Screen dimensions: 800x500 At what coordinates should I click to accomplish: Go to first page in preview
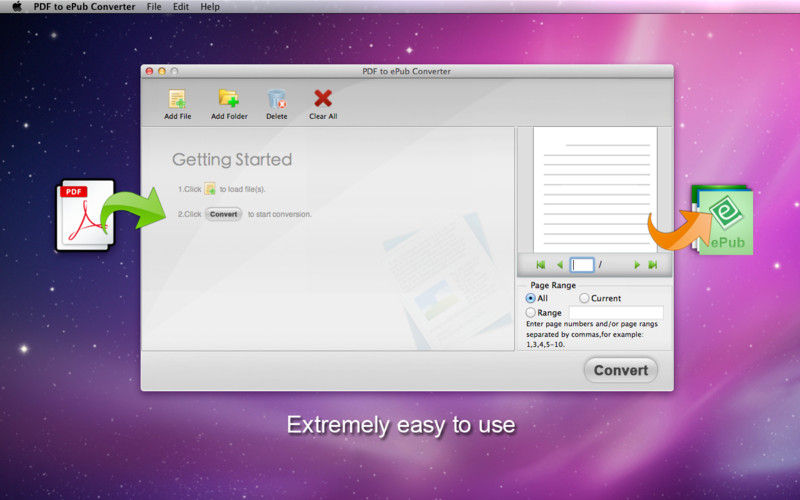coord(541,265)
